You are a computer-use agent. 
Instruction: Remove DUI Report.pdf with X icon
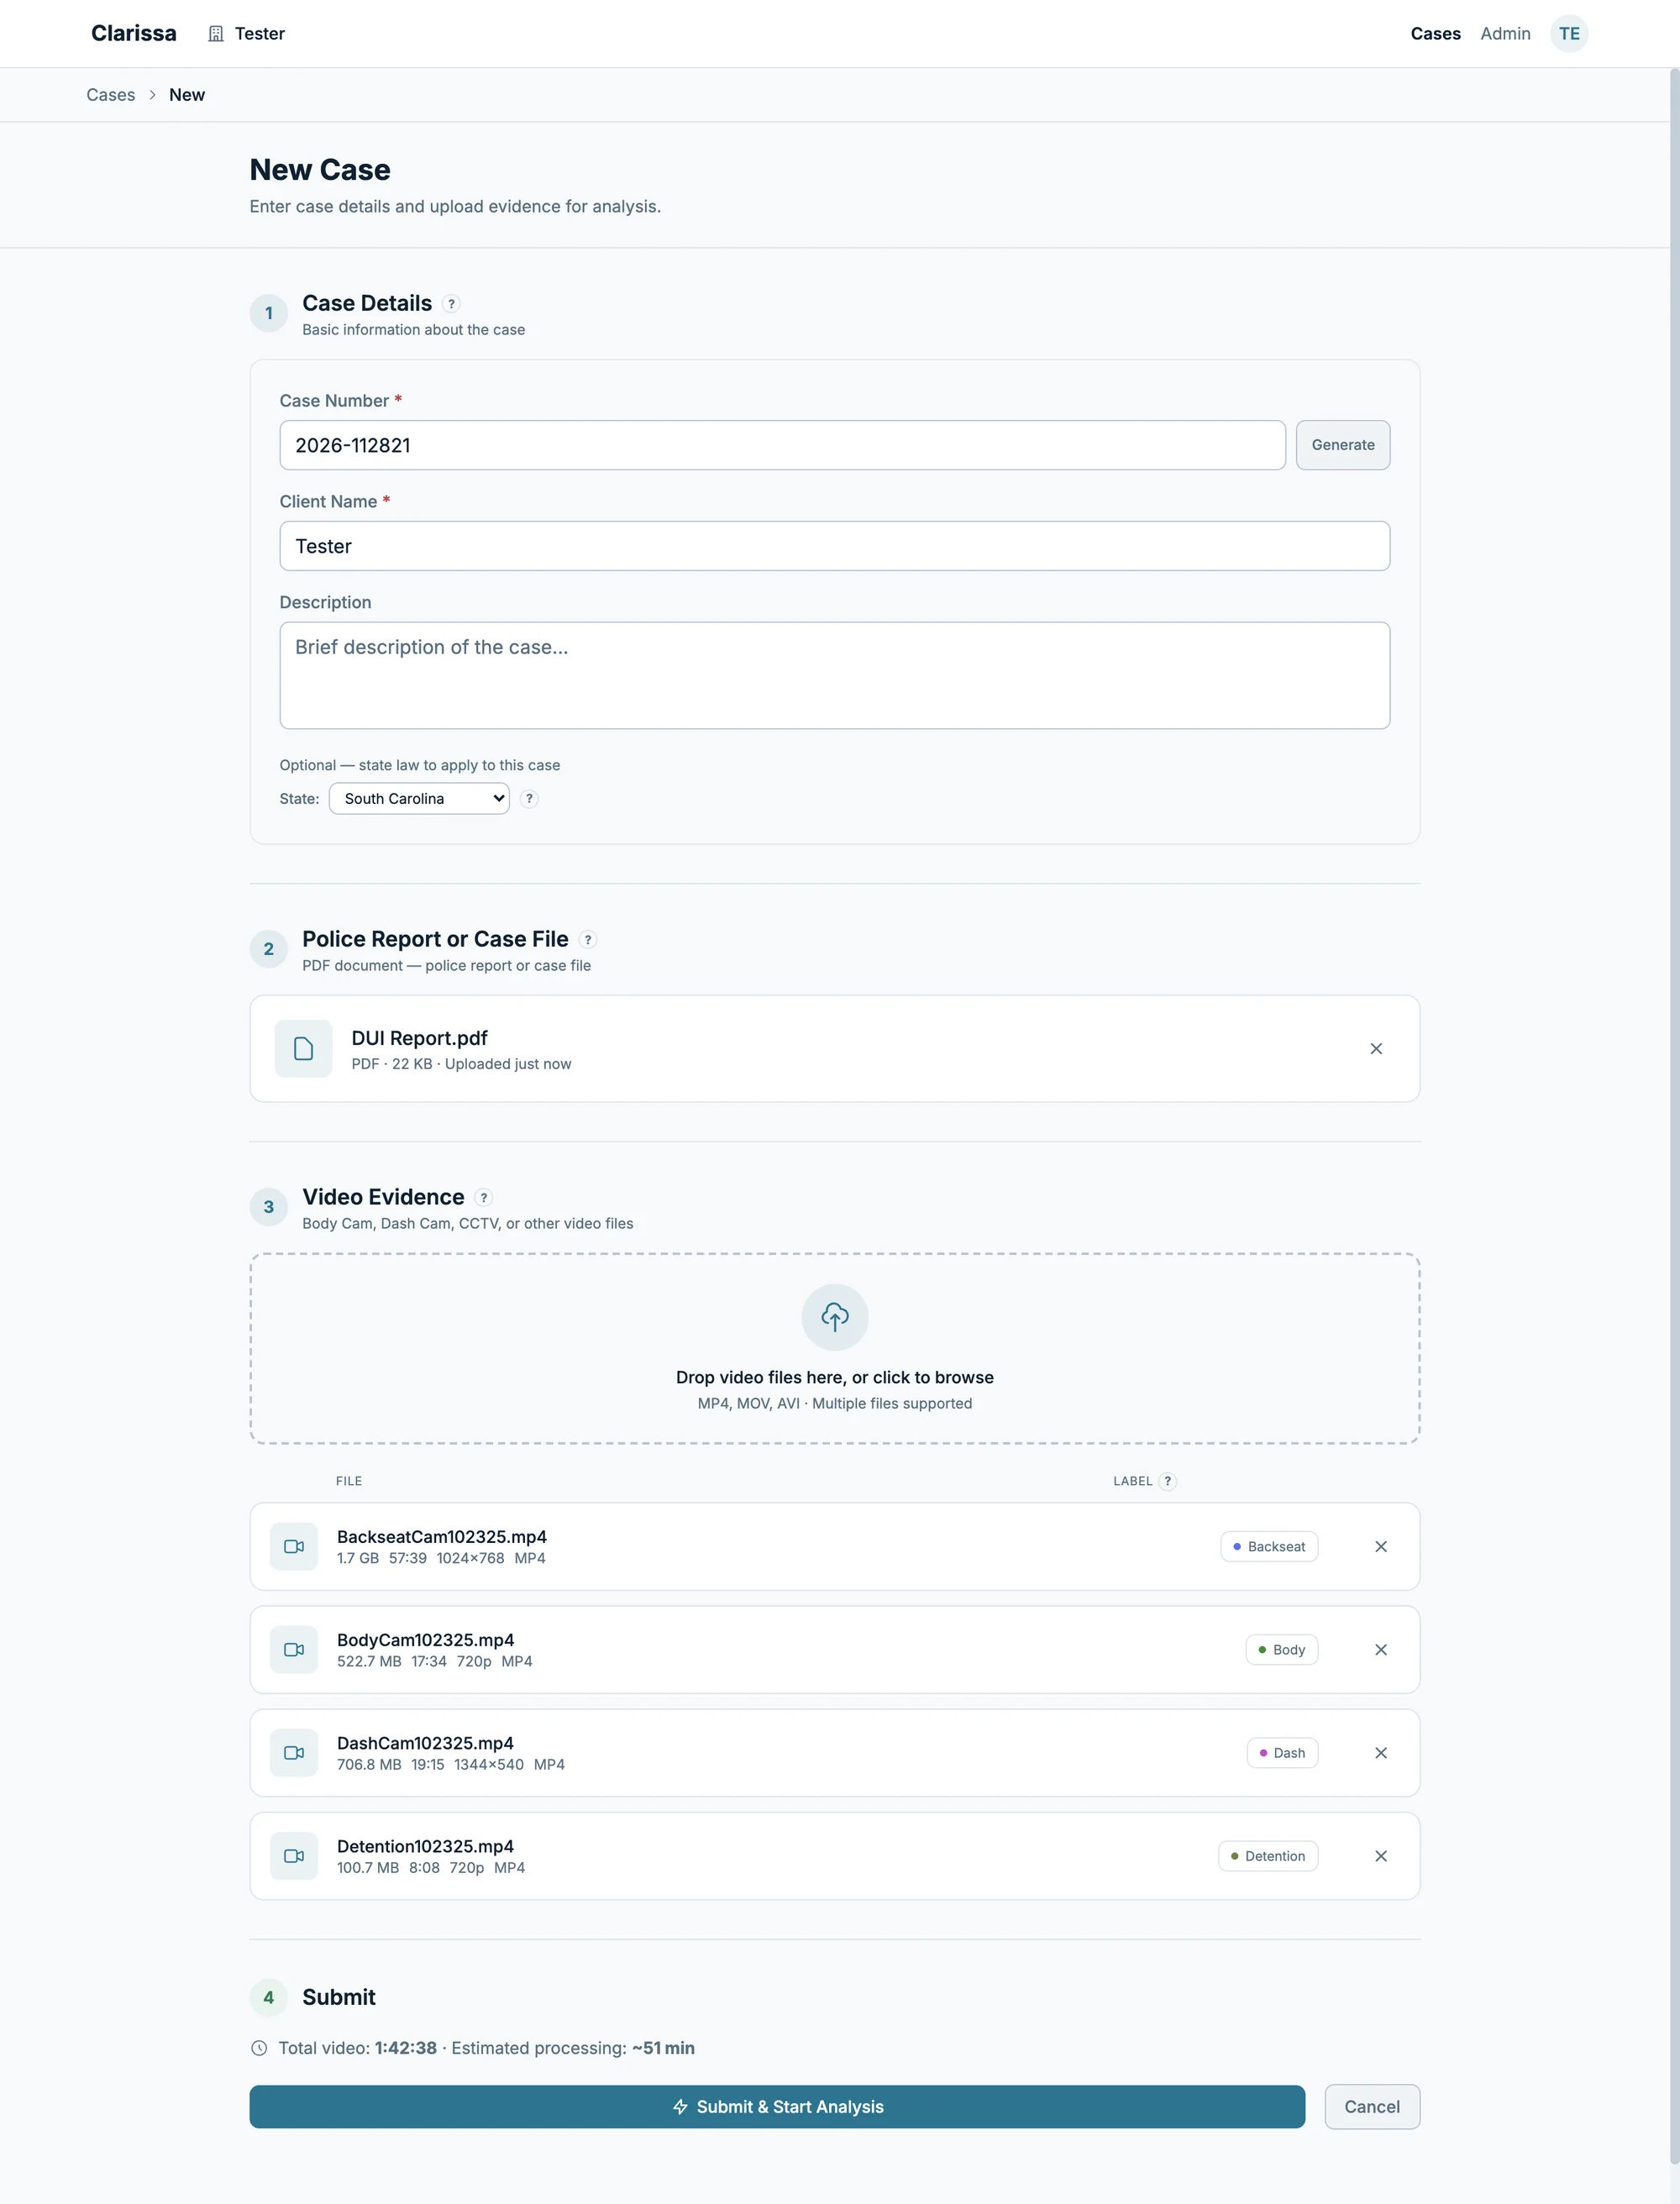click(1376, 1049)
